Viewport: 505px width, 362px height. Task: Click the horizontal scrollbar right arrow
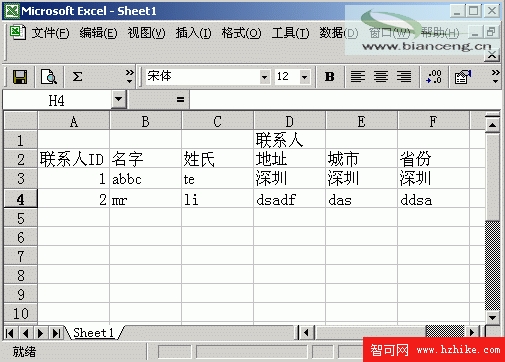point(472,332)
